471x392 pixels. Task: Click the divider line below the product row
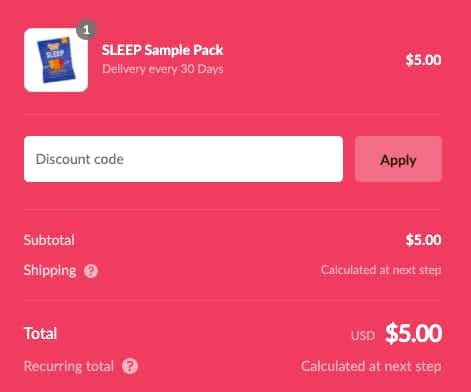232,114
